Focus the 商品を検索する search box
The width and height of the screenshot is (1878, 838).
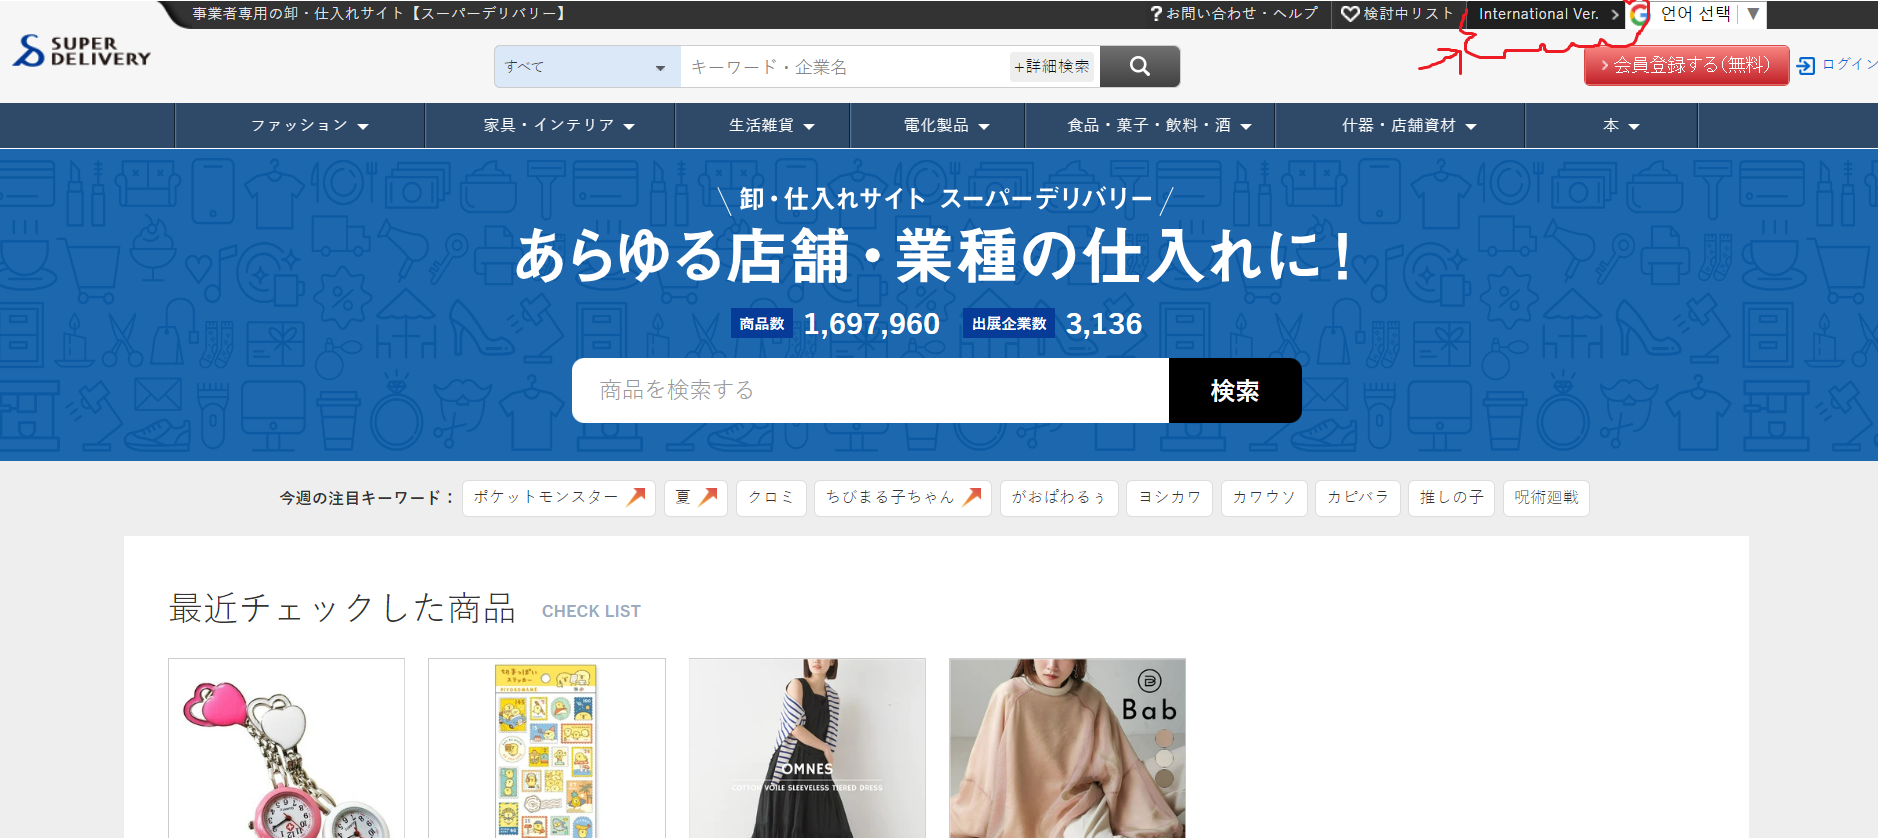pos(870,390)
